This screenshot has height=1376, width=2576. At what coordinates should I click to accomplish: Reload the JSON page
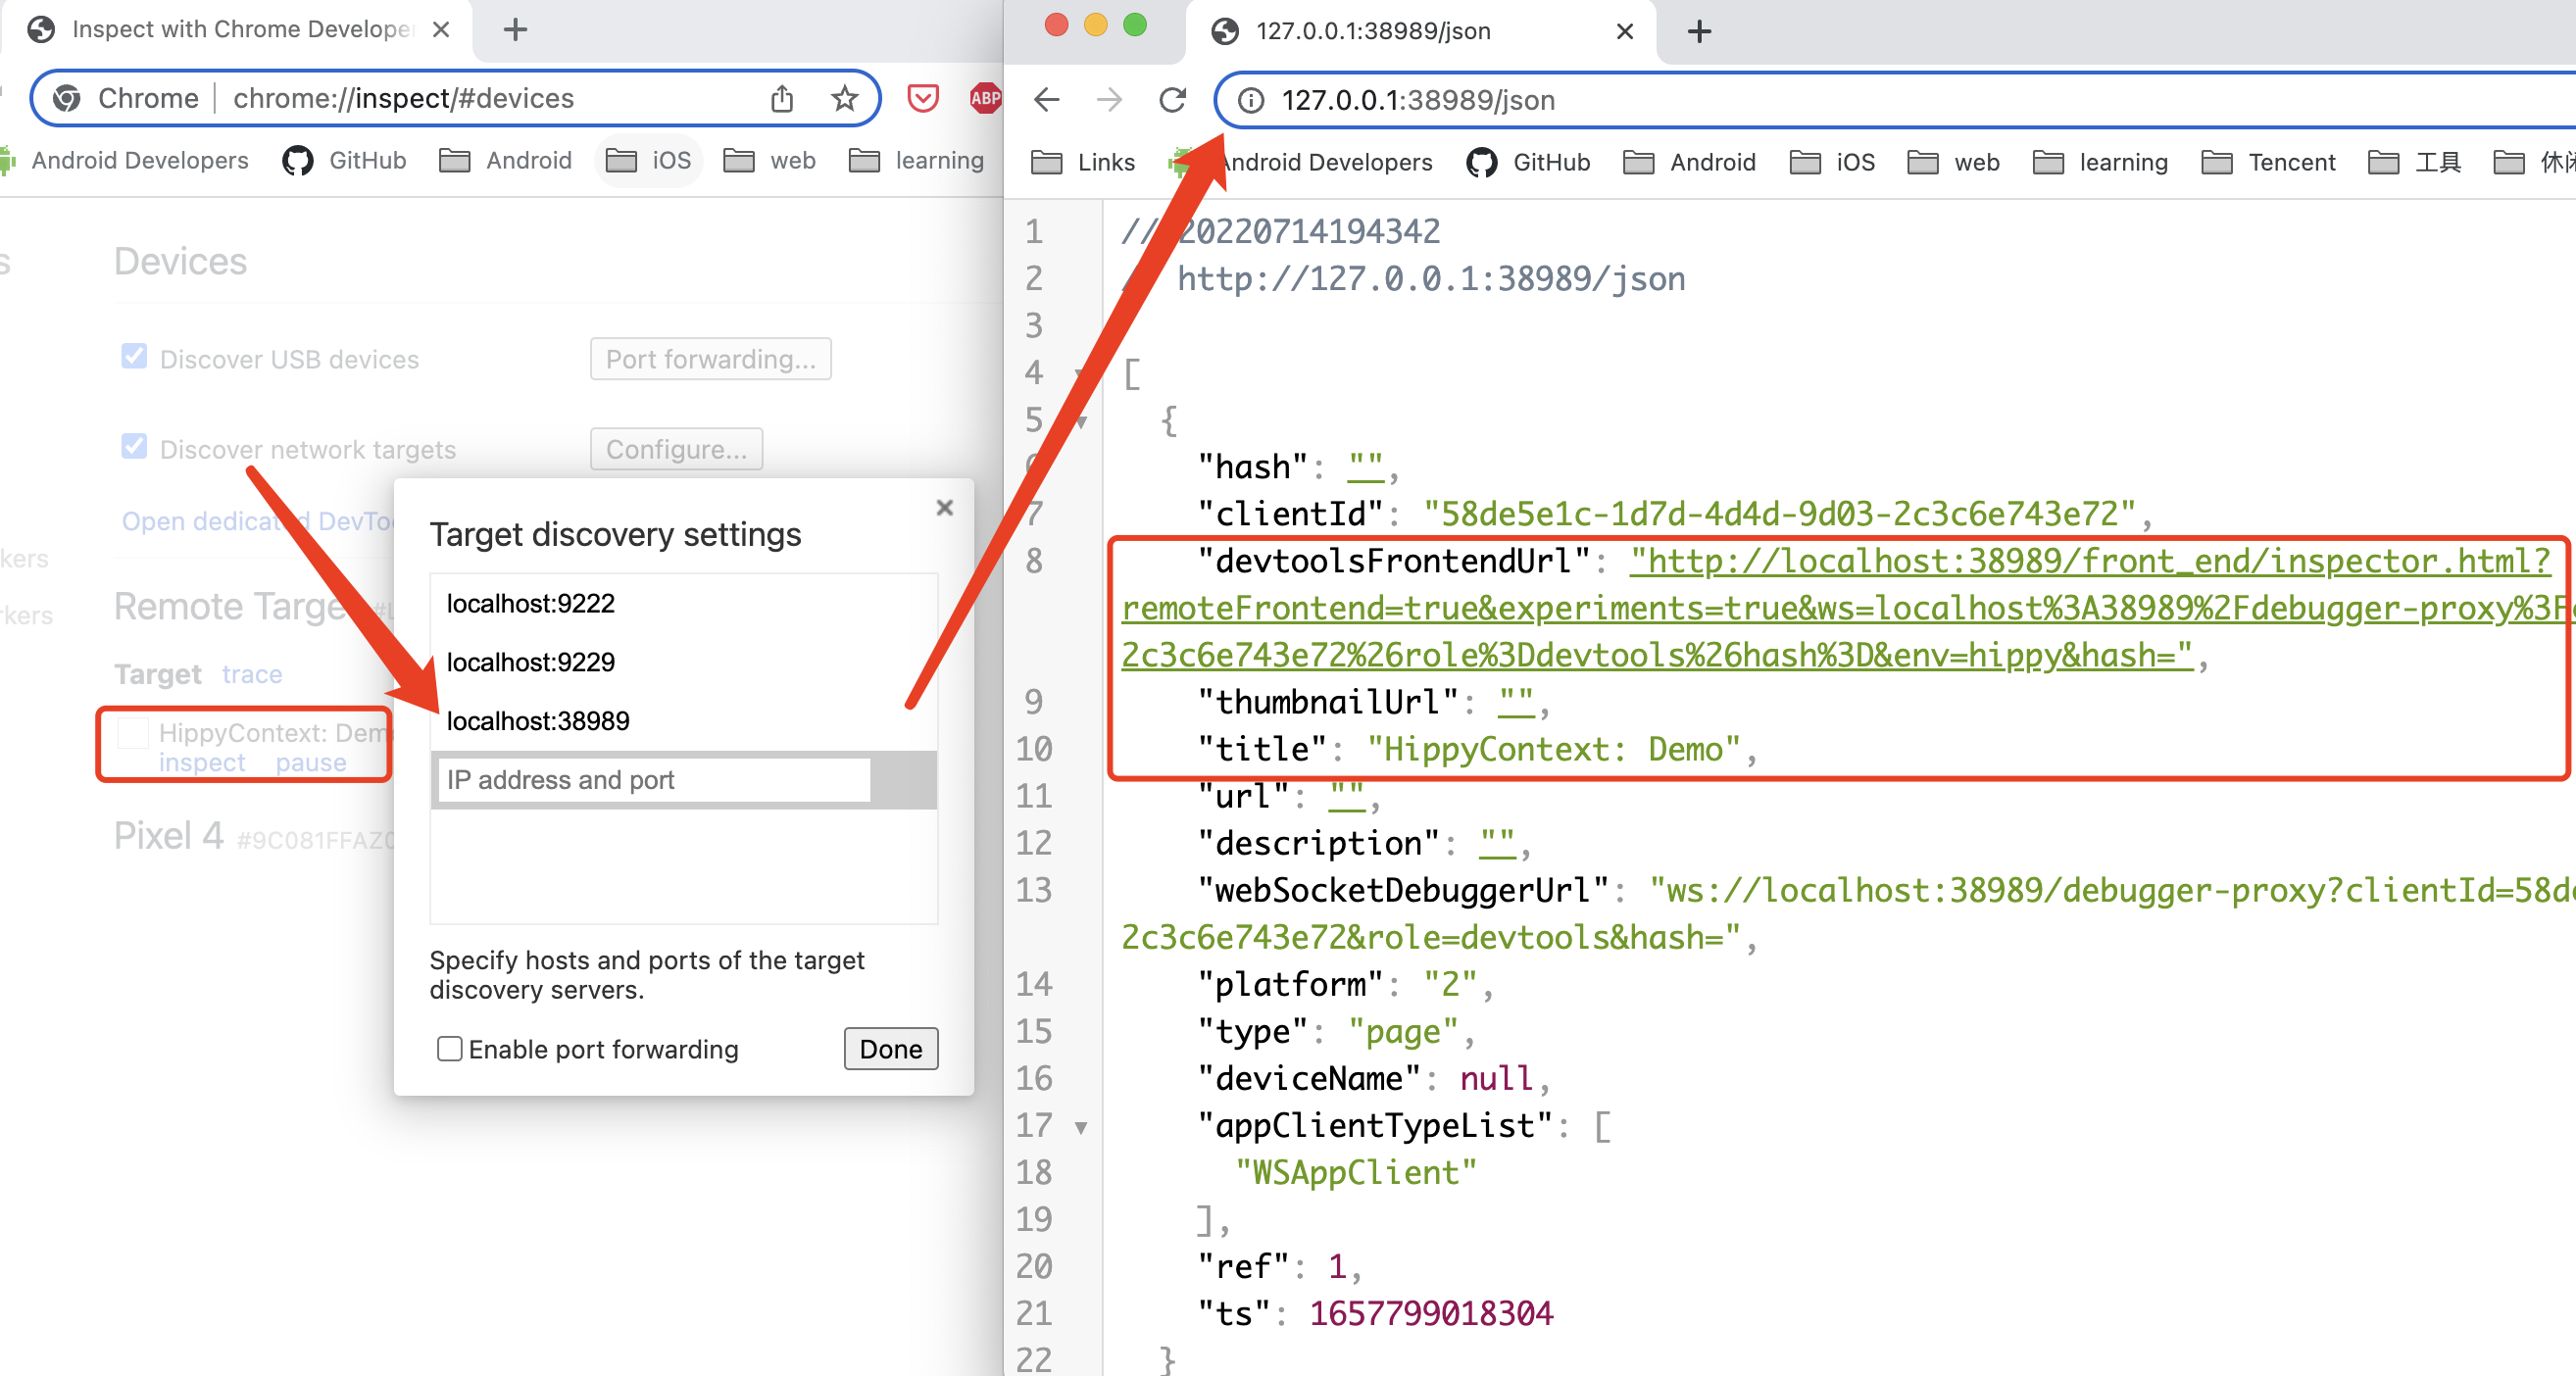(1171, 99)
